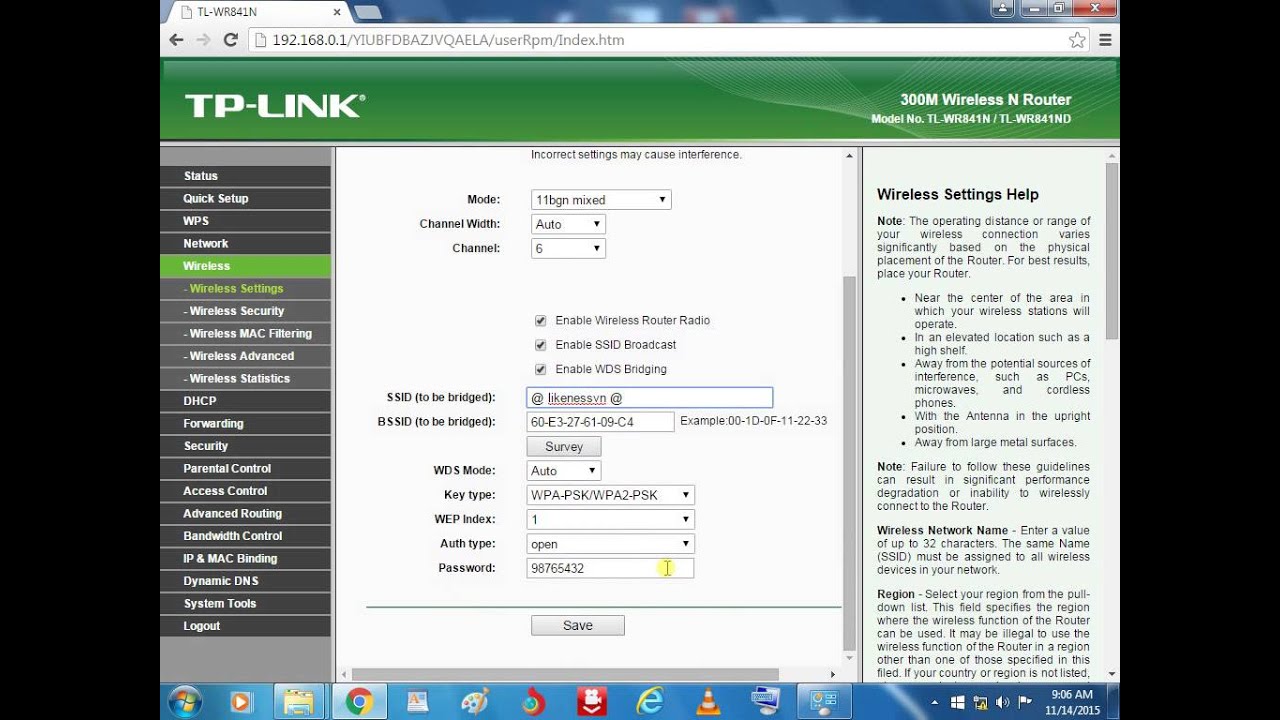Click the settings pane vertical scrollbar

click(x=850, y=462)
